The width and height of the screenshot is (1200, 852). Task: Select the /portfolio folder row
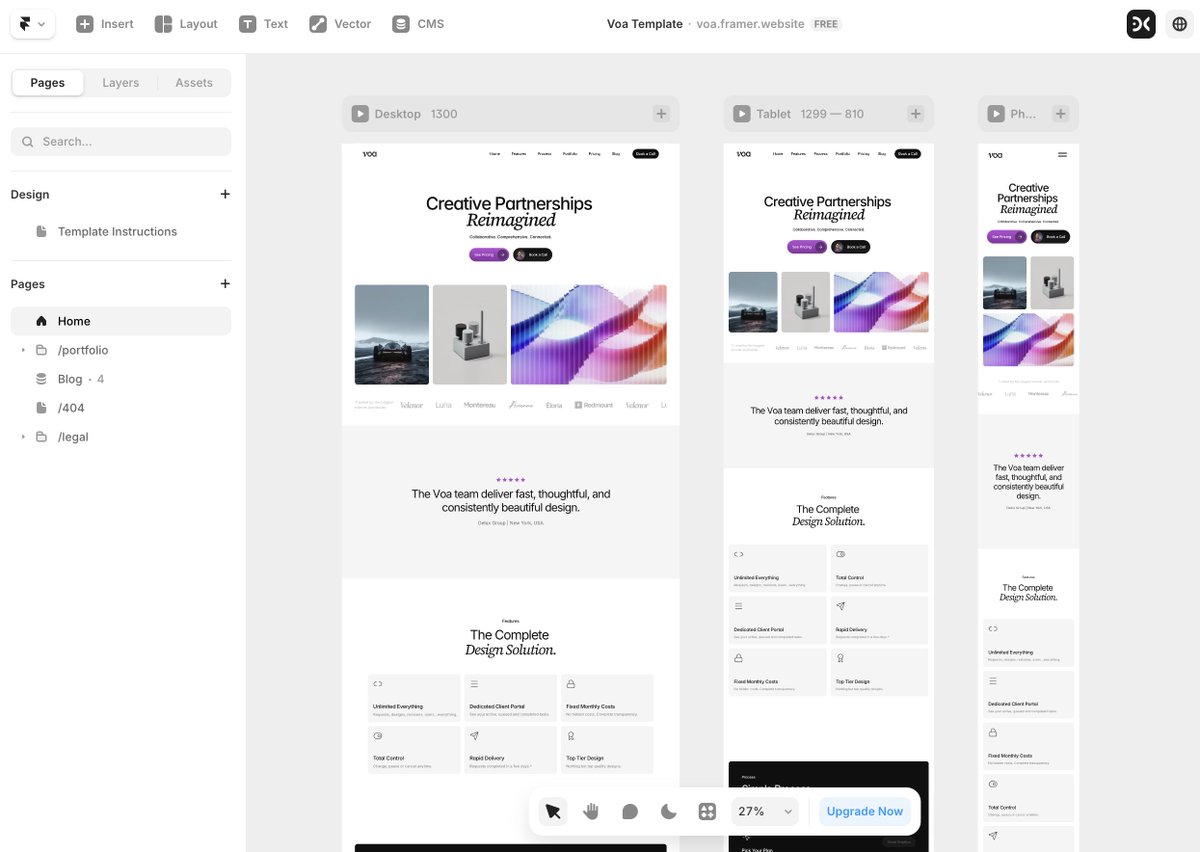coord(121,350)
